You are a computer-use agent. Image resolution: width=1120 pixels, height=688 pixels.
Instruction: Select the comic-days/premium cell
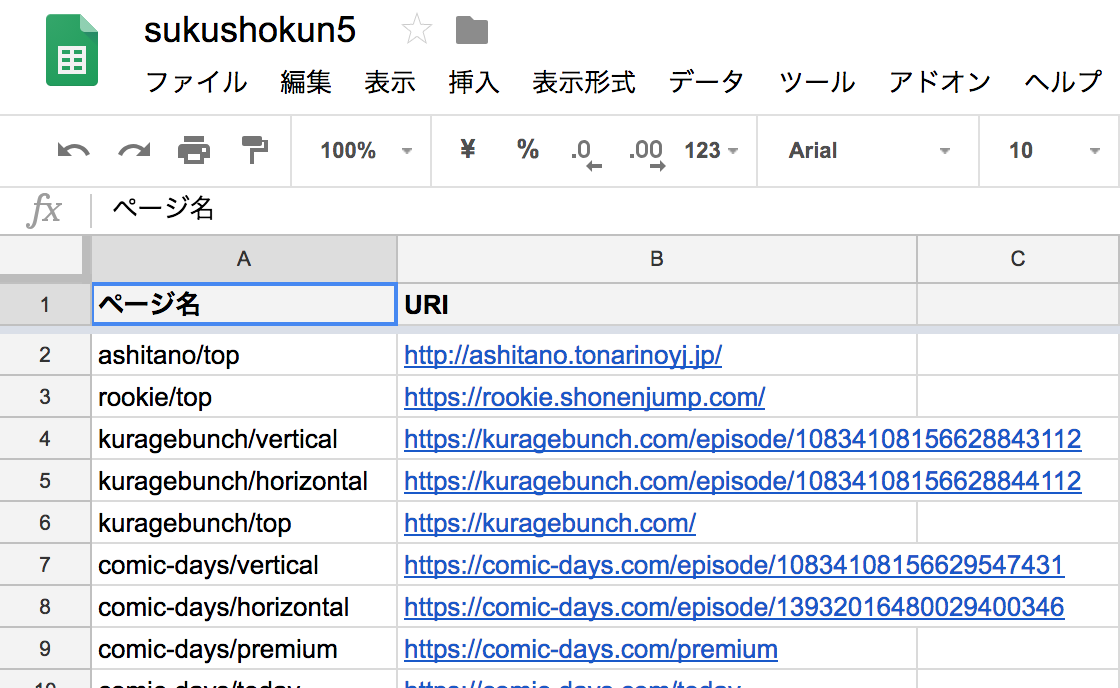(x=244, y=649)
